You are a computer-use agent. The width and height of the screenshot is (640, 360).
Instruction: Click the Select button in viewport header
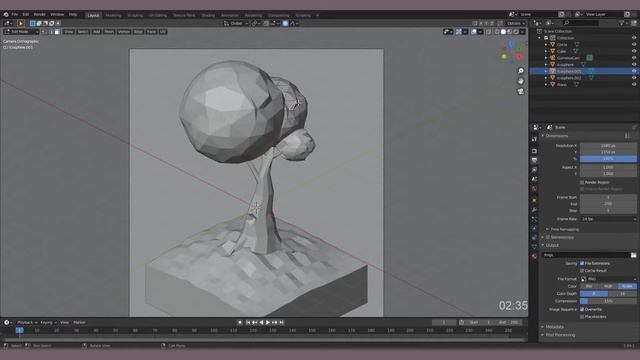pos(82,31)
